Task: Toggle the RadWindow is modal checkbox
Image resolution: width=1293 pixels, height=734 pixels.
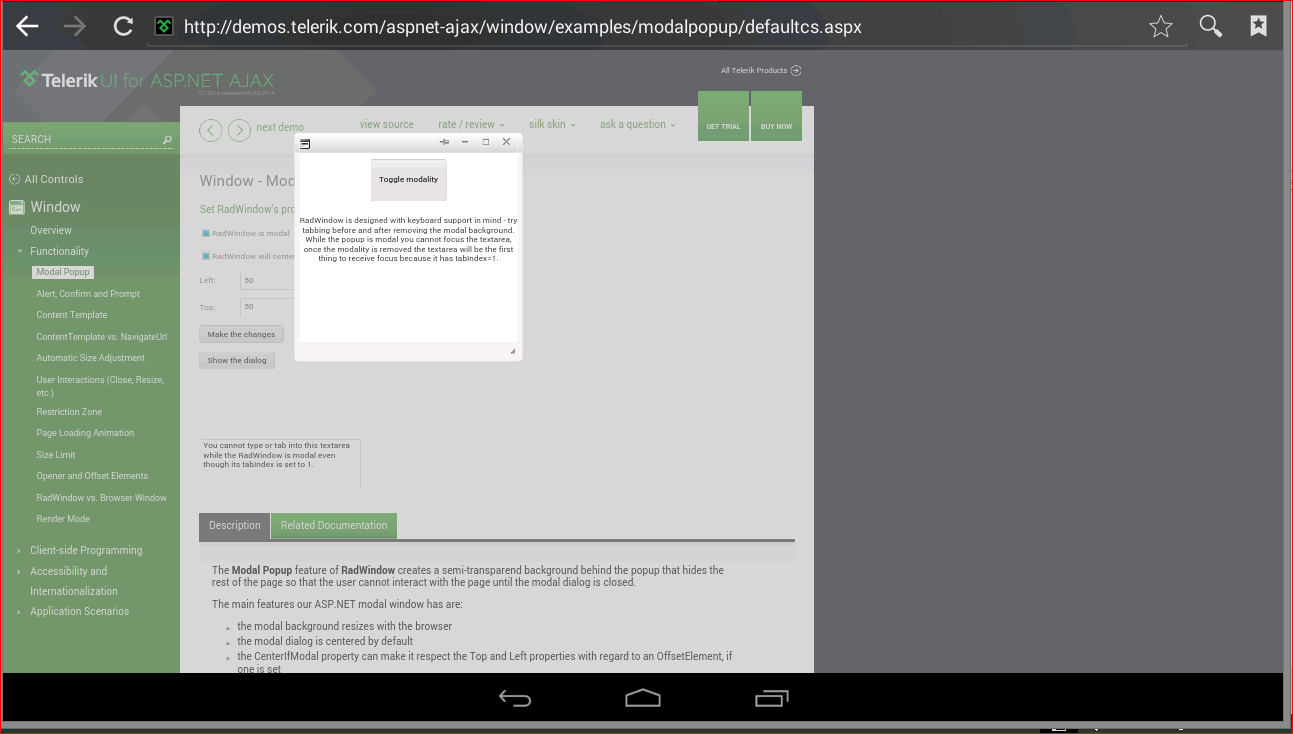Action: [206, 233]
